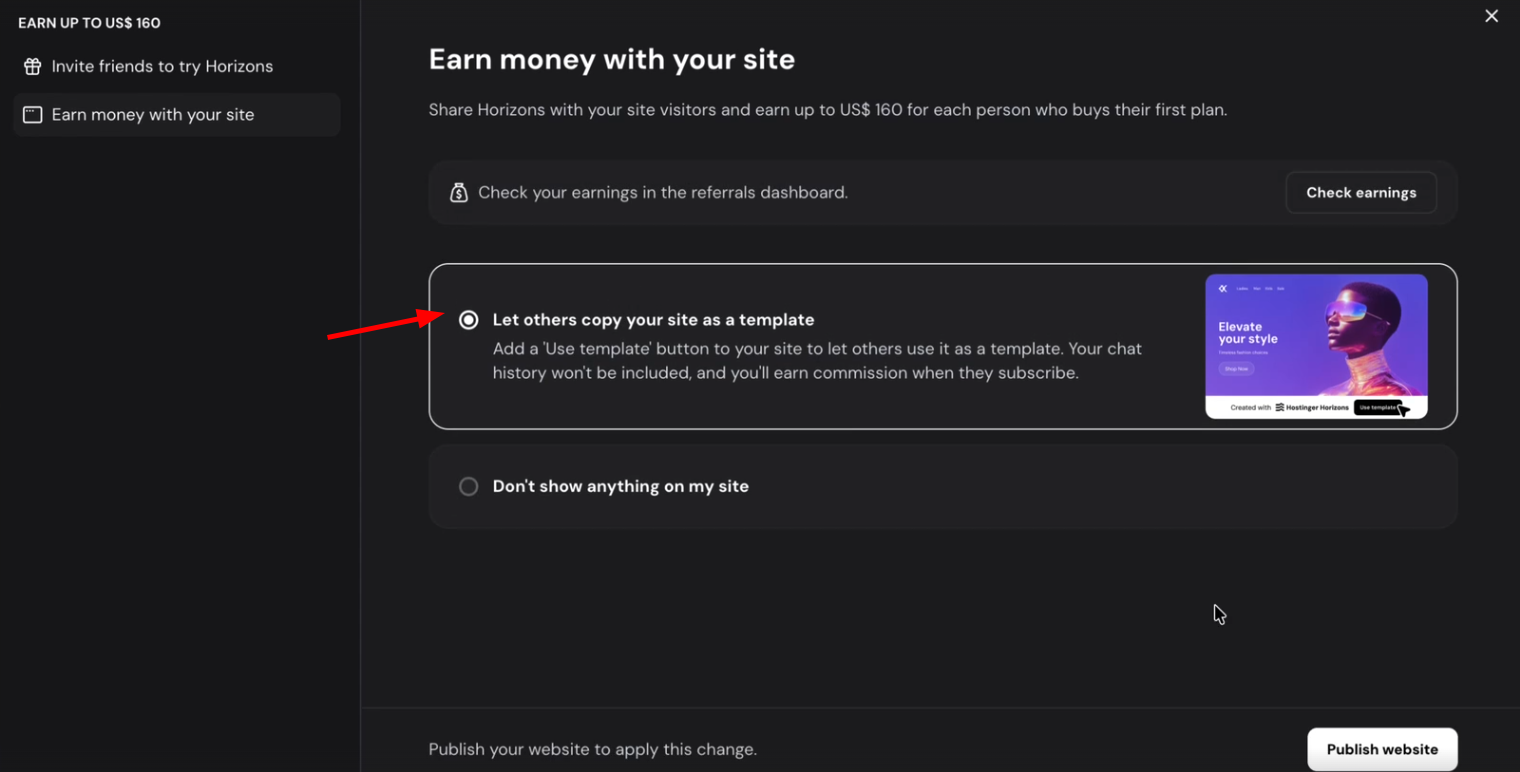The image size is (1520, 772).
Task: Click the Check earnings button
Action: (1361, 193)
